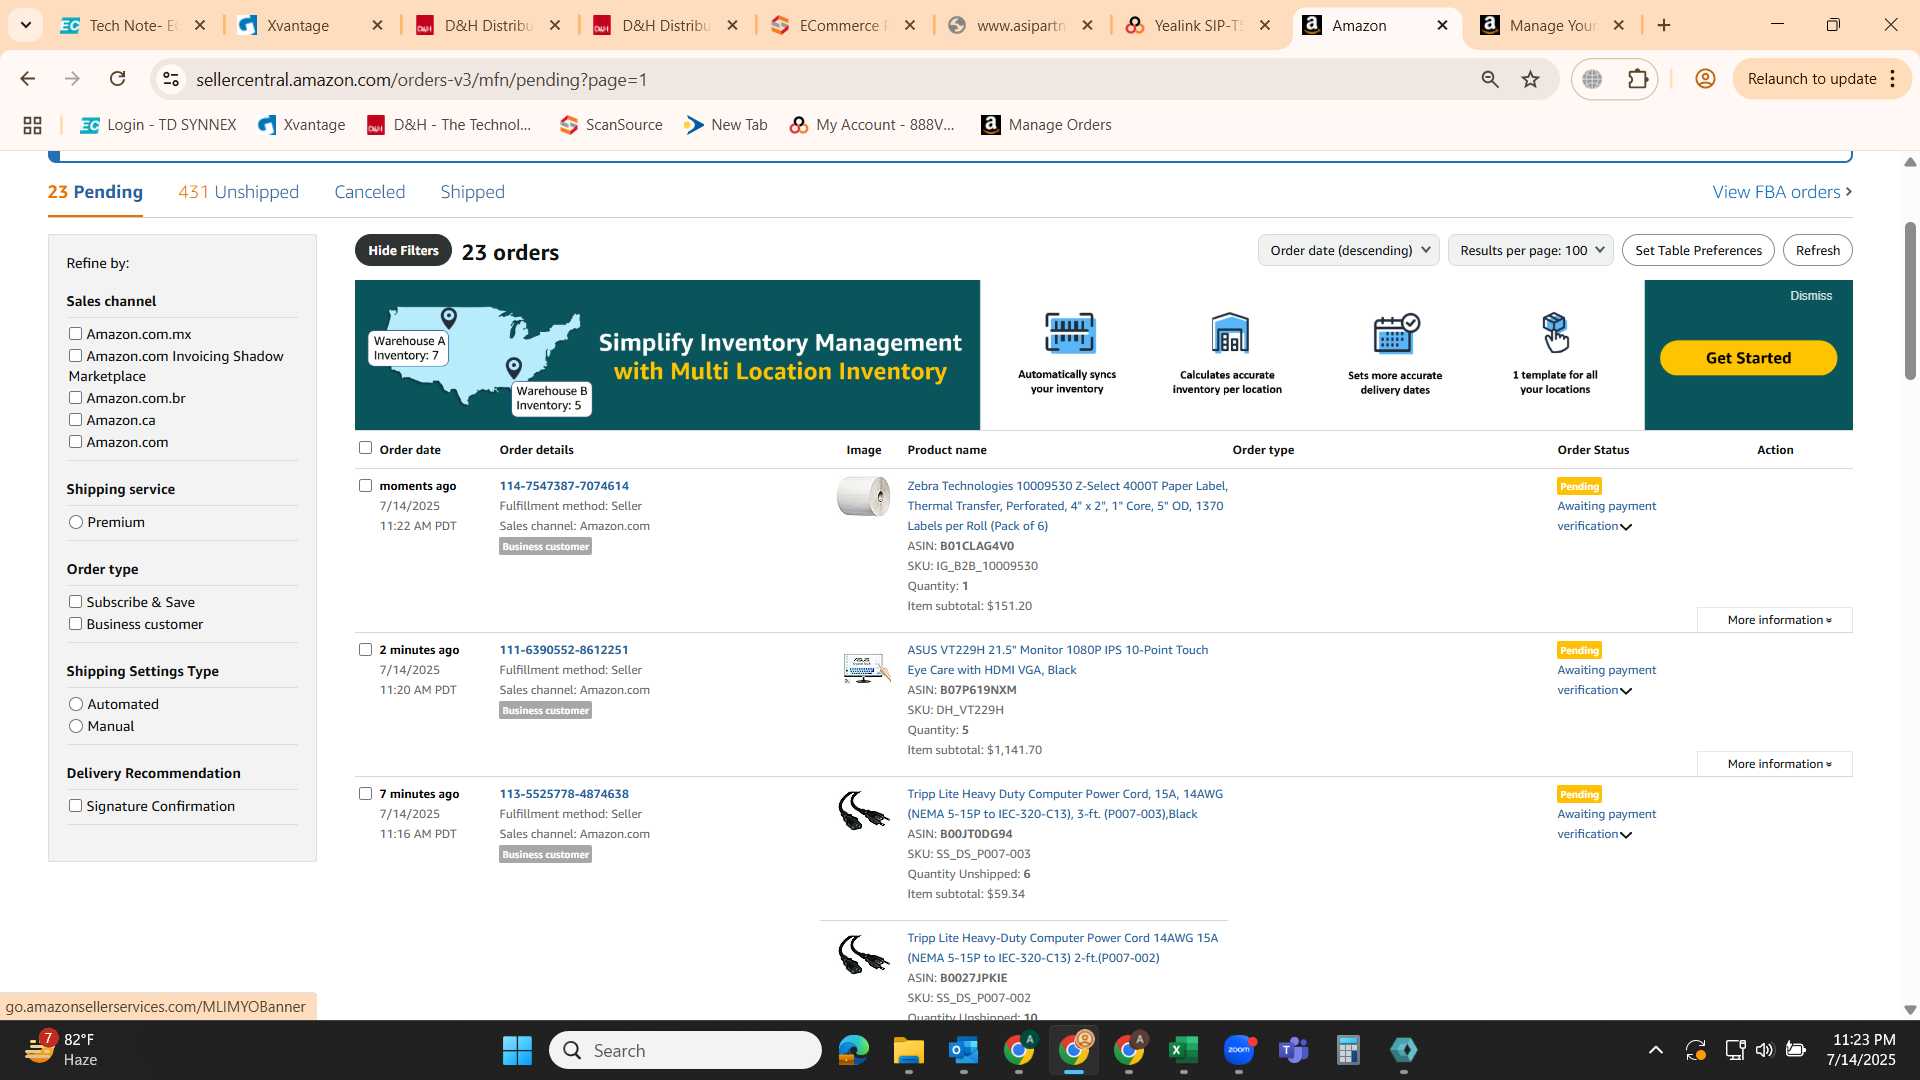Open the tab search dropdown arrow
1920x1080 pixels.
(x=25, y=25)
